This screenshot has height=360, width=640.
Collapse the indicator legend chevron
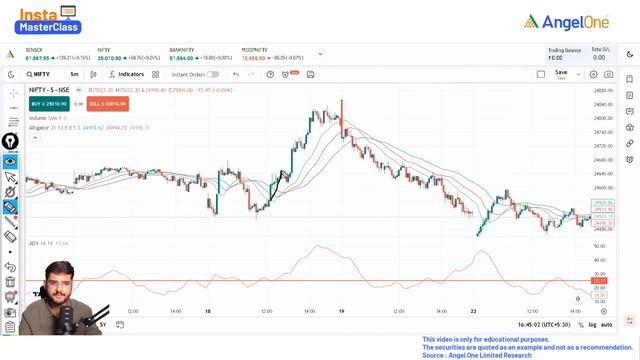pyautogui.click(x=35, y=138)
